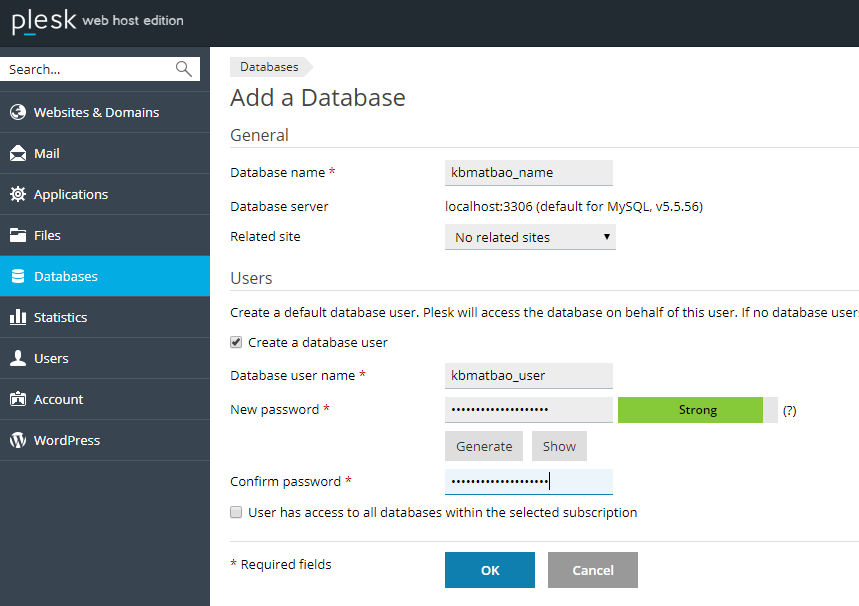Click OK to create the database

[490, 570]
